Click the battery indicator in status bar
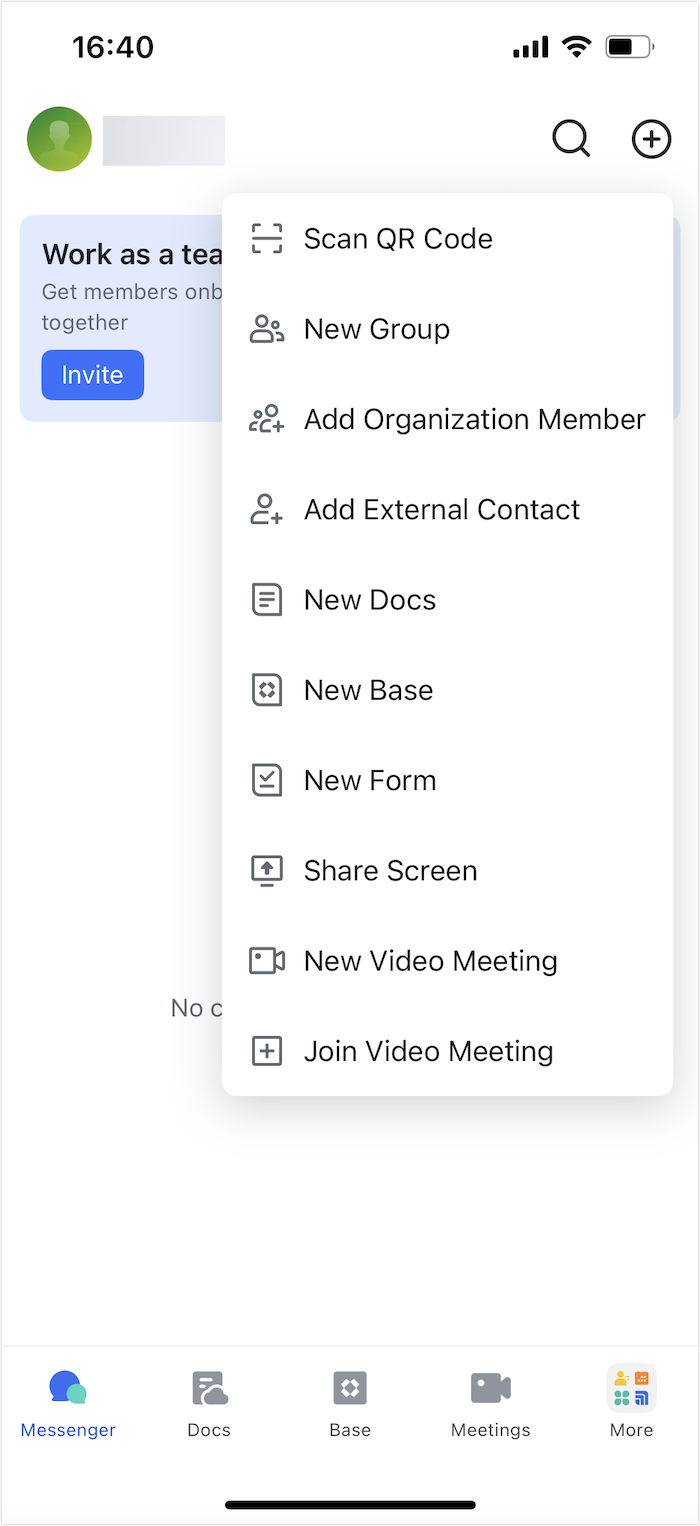 pos(628,46)
